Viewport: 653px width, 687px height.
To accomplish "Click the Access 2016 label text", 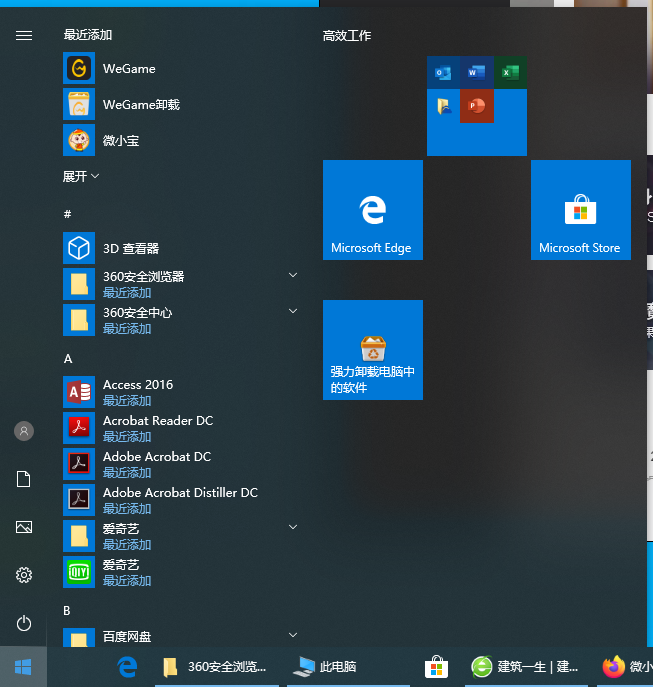I will click(138, 385).
